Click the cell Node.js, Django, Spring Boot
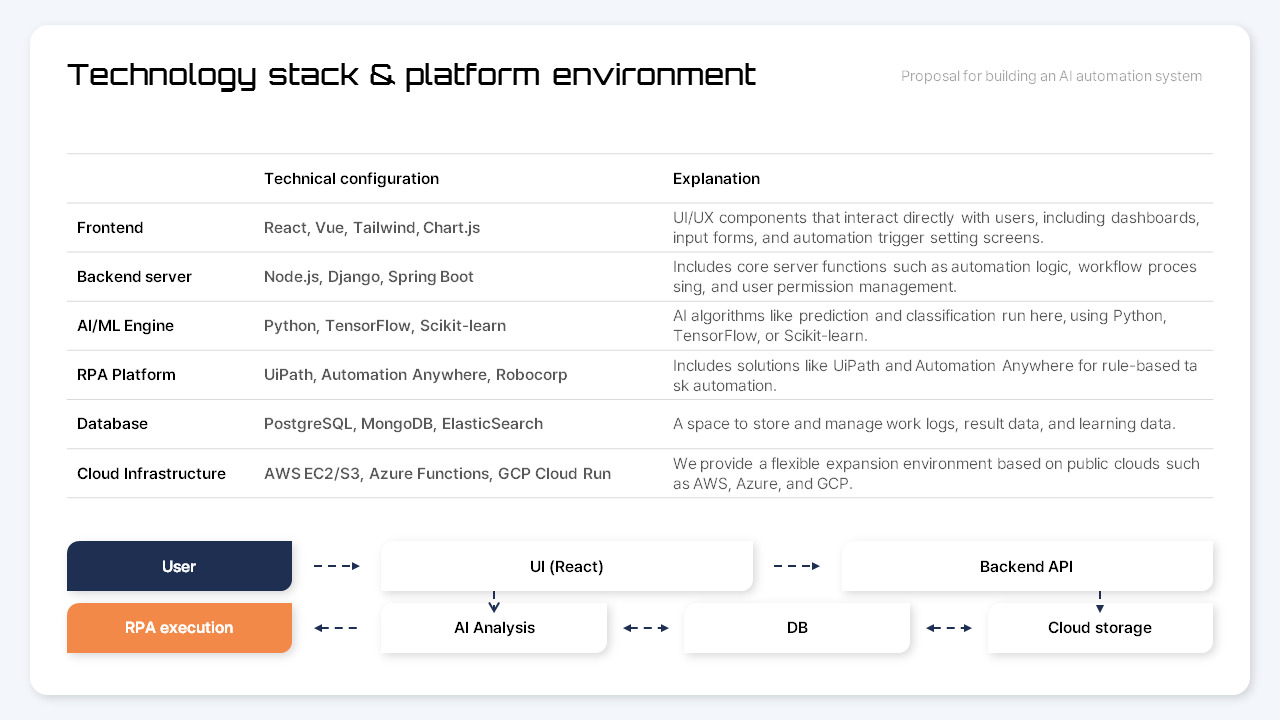Viewport: 1280px width, 720px height. 369,277
